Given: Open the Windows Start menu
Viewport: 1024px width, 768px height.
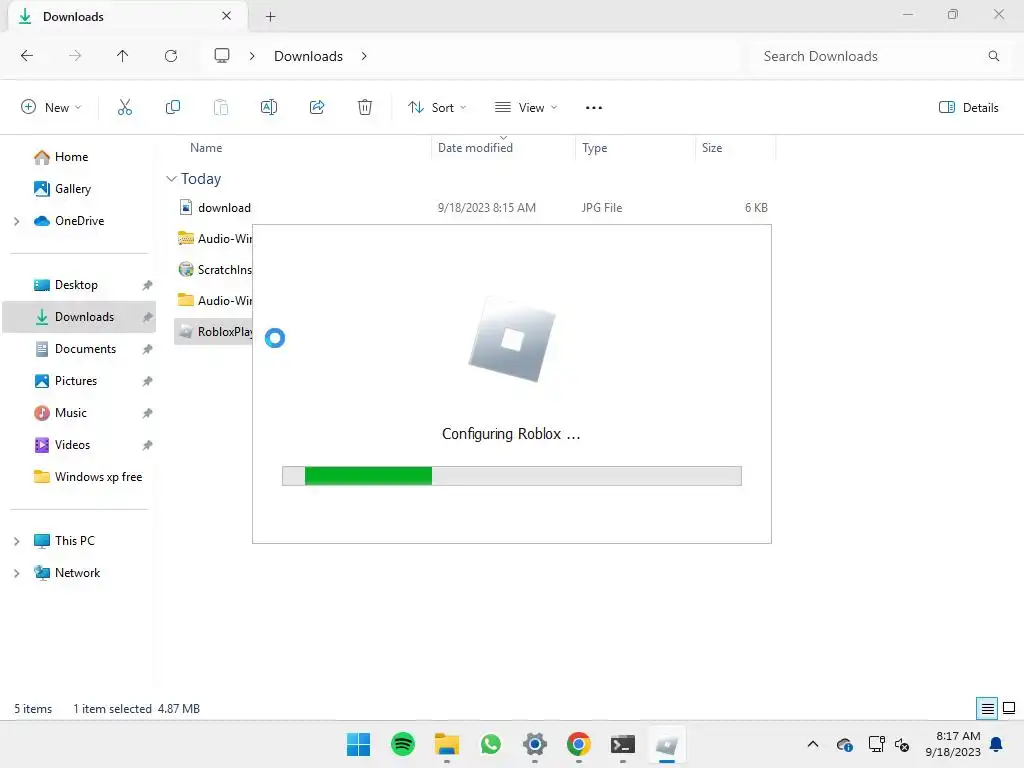Looking at the screenshot, I should click(x=359, y=744).
